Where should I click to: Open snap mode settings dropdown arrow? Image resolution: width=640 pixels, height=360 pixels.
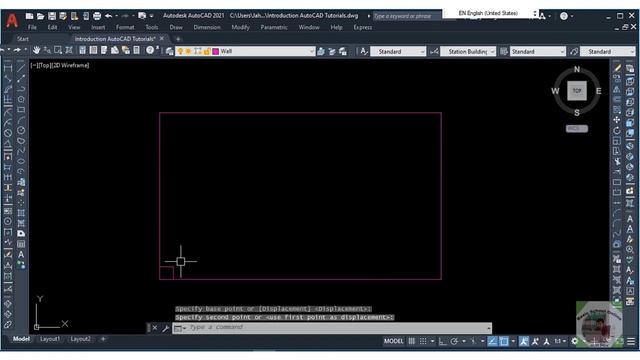(x=432, y=341)
